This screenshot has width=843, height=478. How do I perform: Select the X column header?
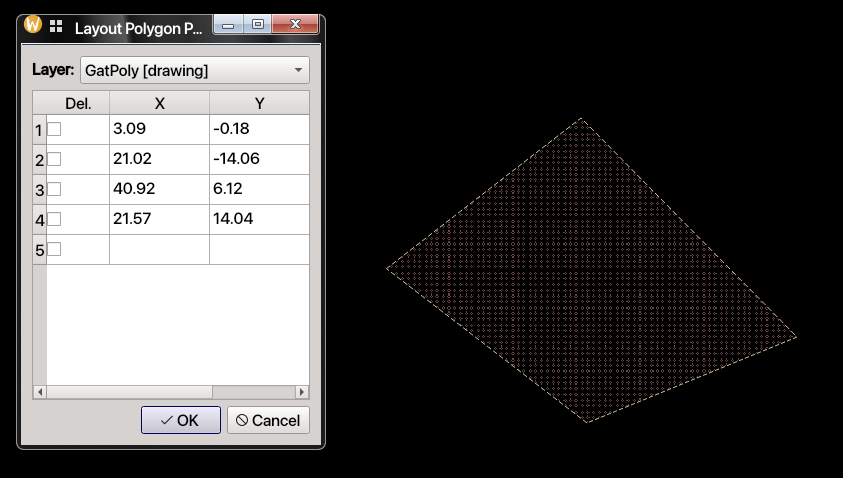159,103
